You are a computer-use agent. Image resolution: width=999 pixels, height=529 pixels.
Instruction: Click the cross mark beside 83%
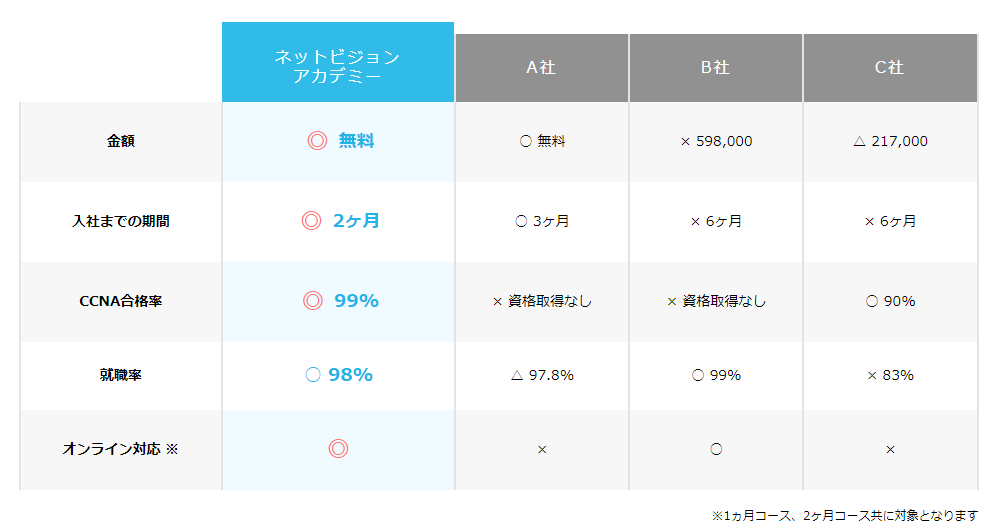(x=871, y=376)
